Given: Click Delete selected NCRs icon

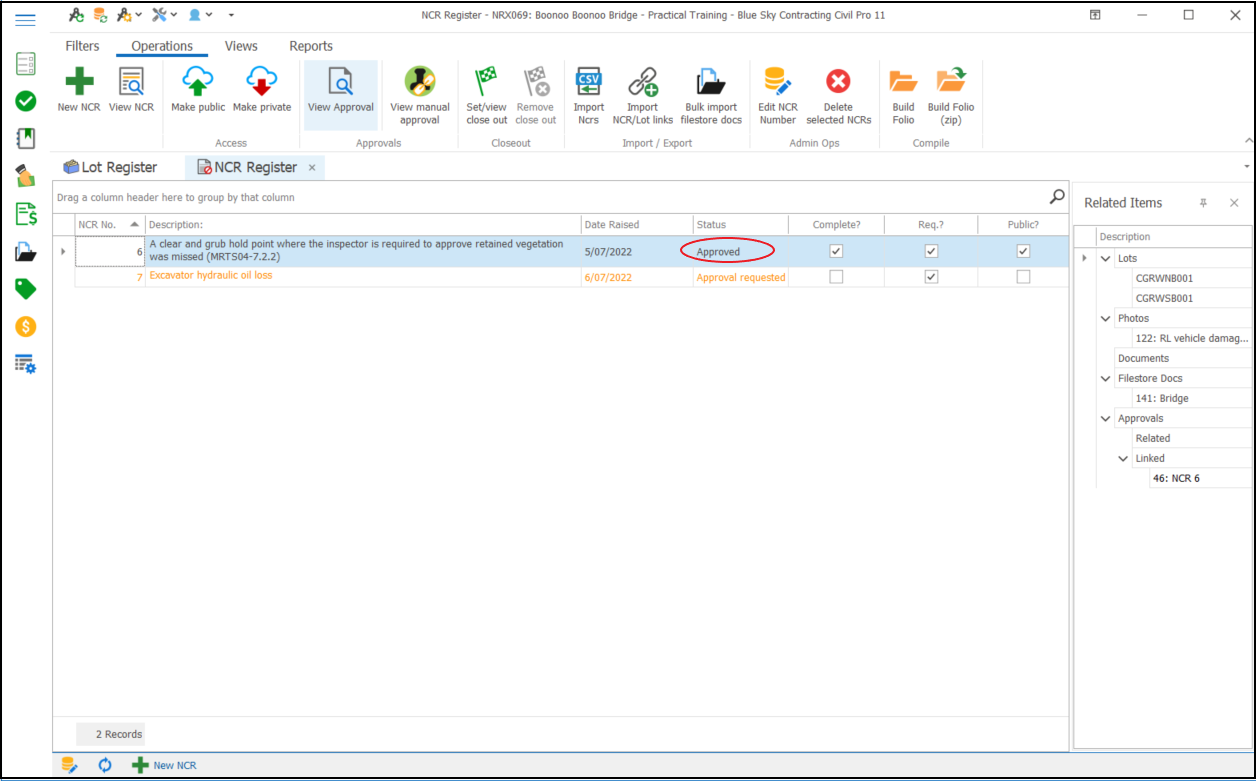Looking at the screenshot, I should pyautogui.click(x=838, y=82).
